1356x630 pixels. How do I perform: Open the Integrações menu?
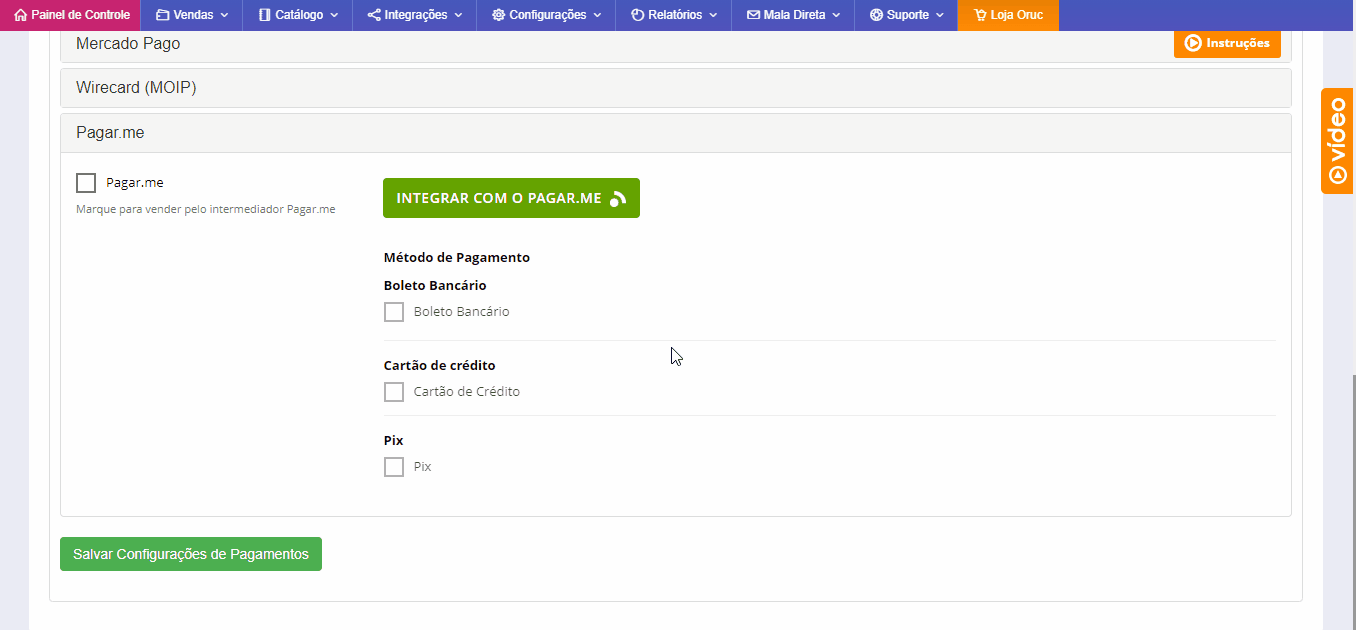[414, 15]
